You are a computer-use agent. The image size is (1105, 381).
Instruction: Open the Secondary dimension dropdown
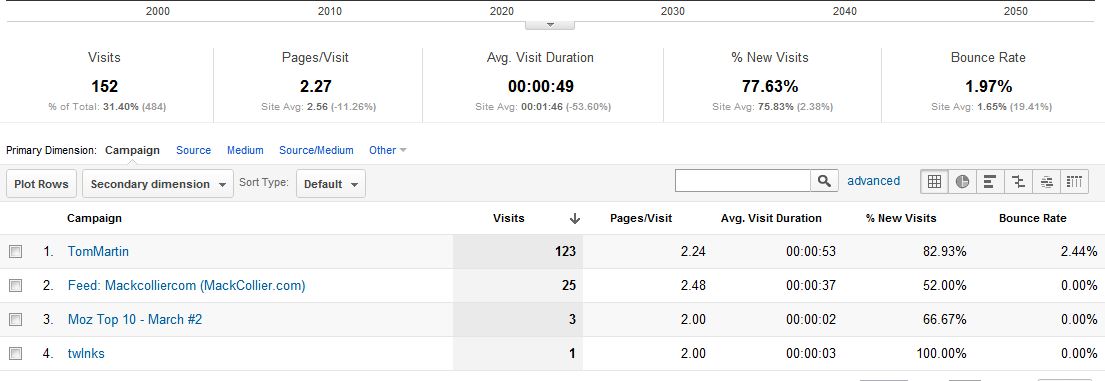[x=158, y=184]
